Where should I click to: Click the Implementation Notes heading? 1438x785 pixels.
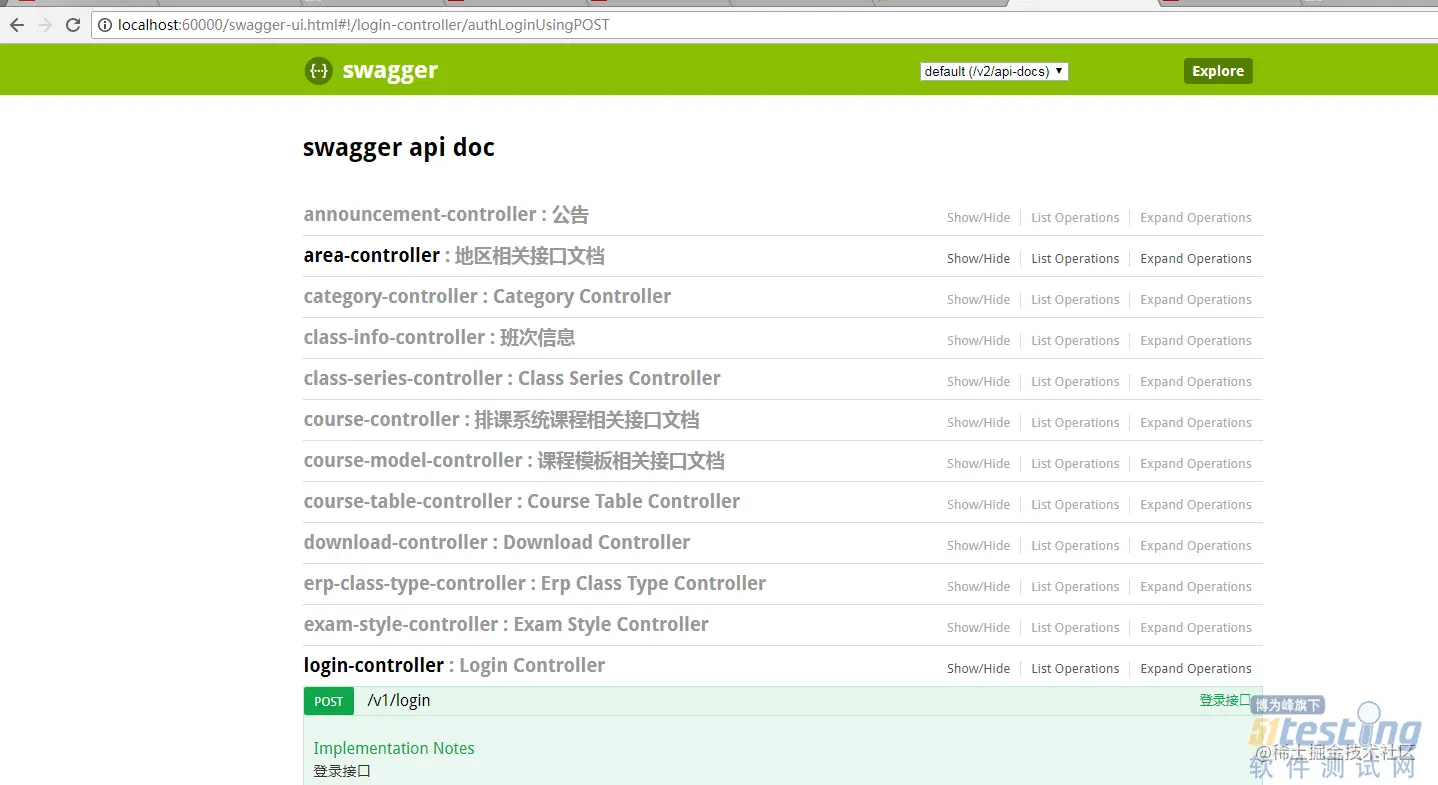394,748
